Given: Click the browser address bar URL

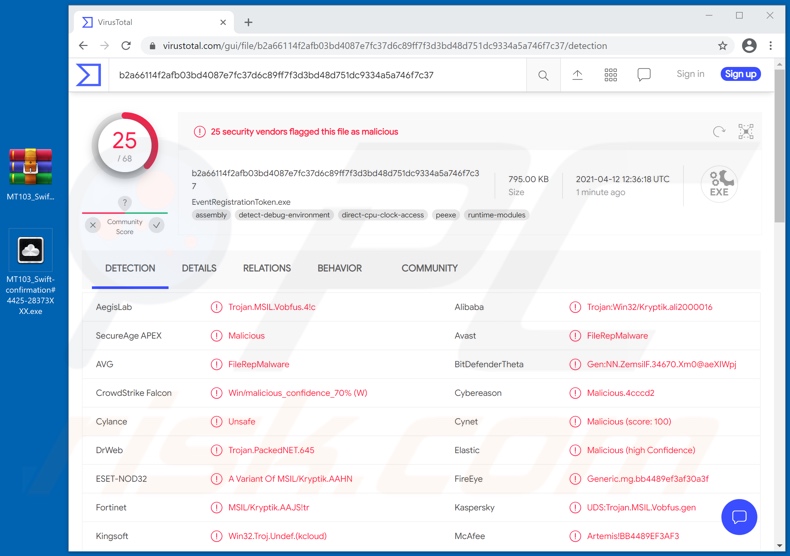Looking at the screenshot, I should tap(385, 46).
